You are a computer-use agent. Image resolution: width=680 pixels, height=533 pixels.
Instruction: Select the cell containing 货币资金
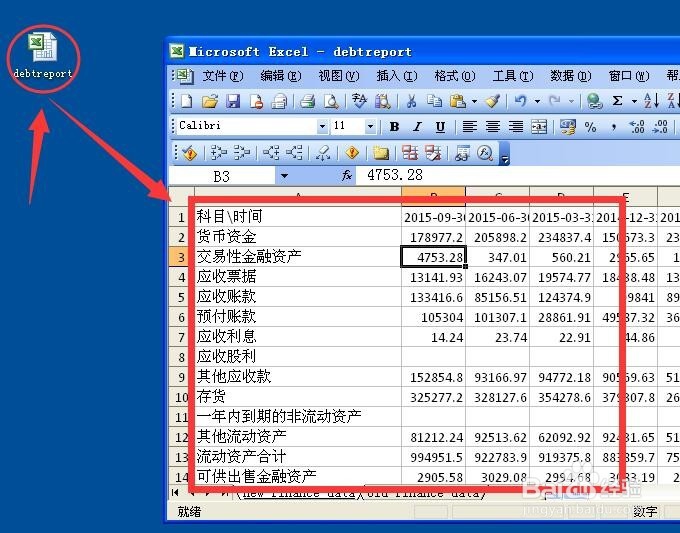(298, 237)
